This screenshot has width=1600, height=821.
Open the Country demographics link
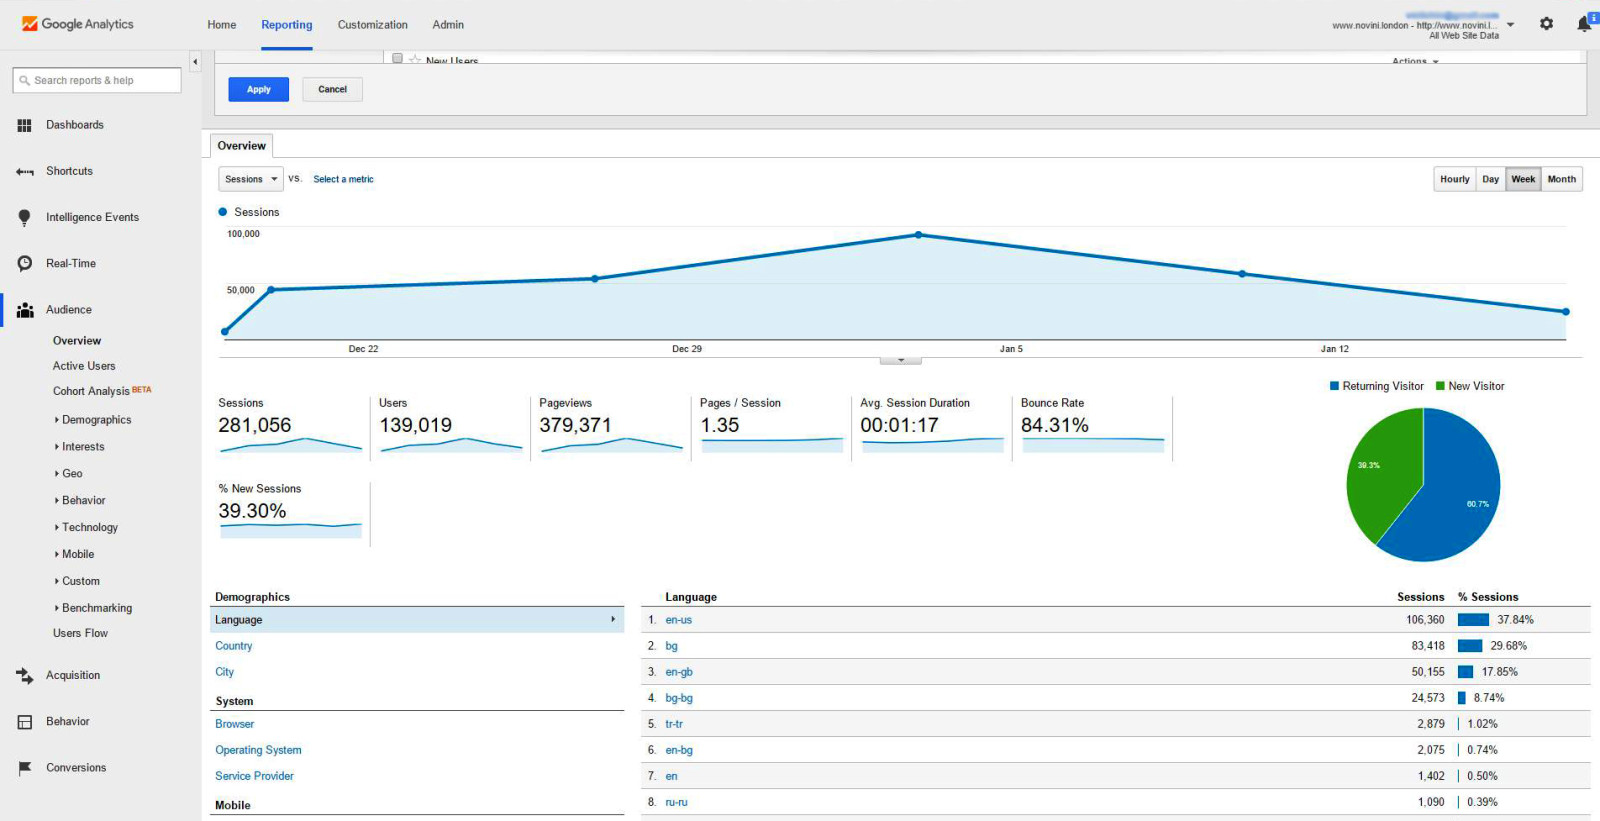pyautogui.click(x=234, y=646)
